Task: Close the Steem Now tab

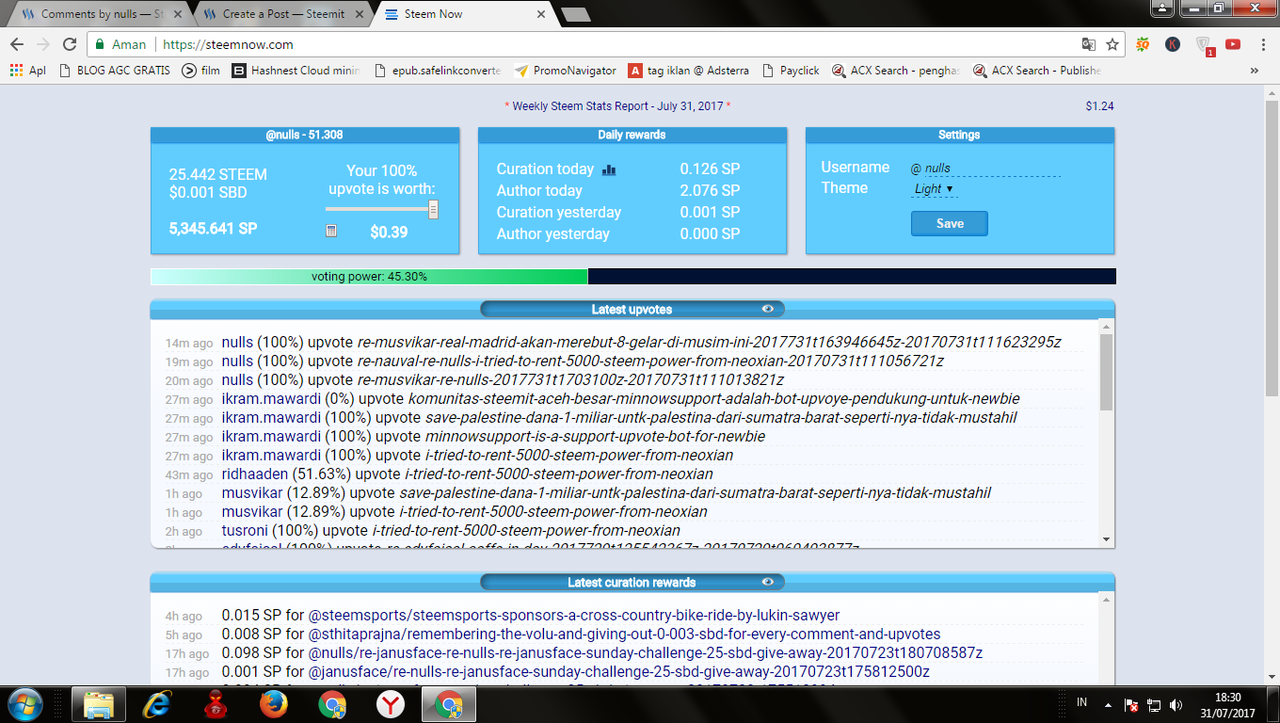Action: pos(541,14)
